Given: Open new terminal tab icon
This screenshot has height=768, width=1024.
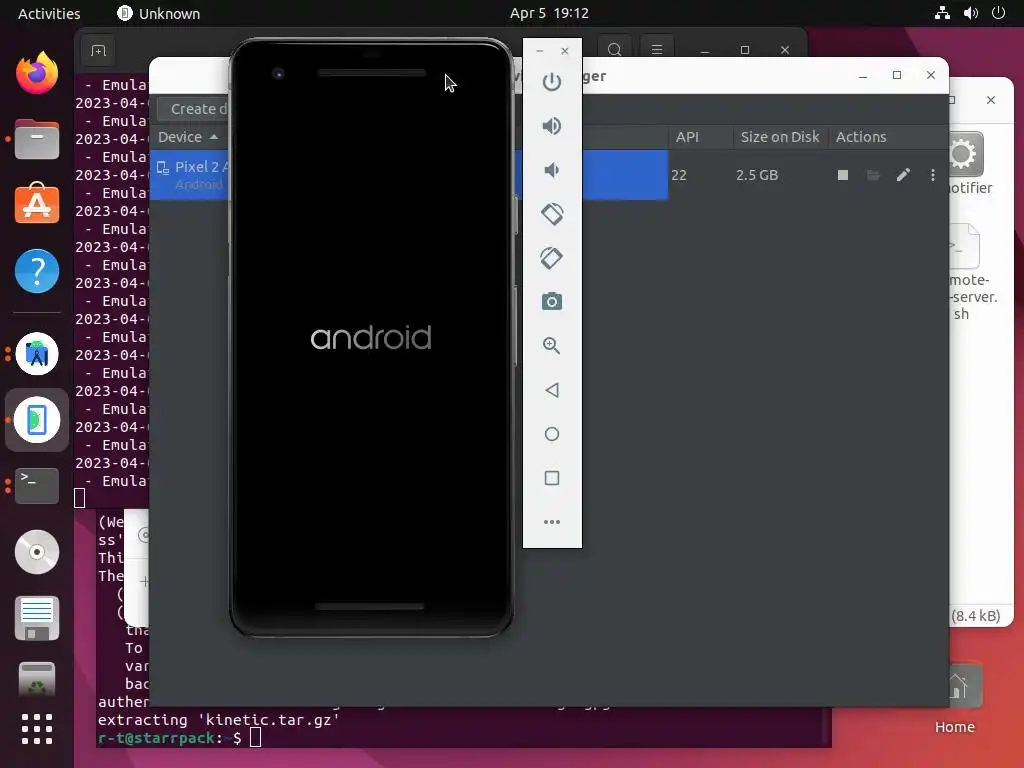Looking at the screenshot, I should pyautogui.click(x=98, y=50).
